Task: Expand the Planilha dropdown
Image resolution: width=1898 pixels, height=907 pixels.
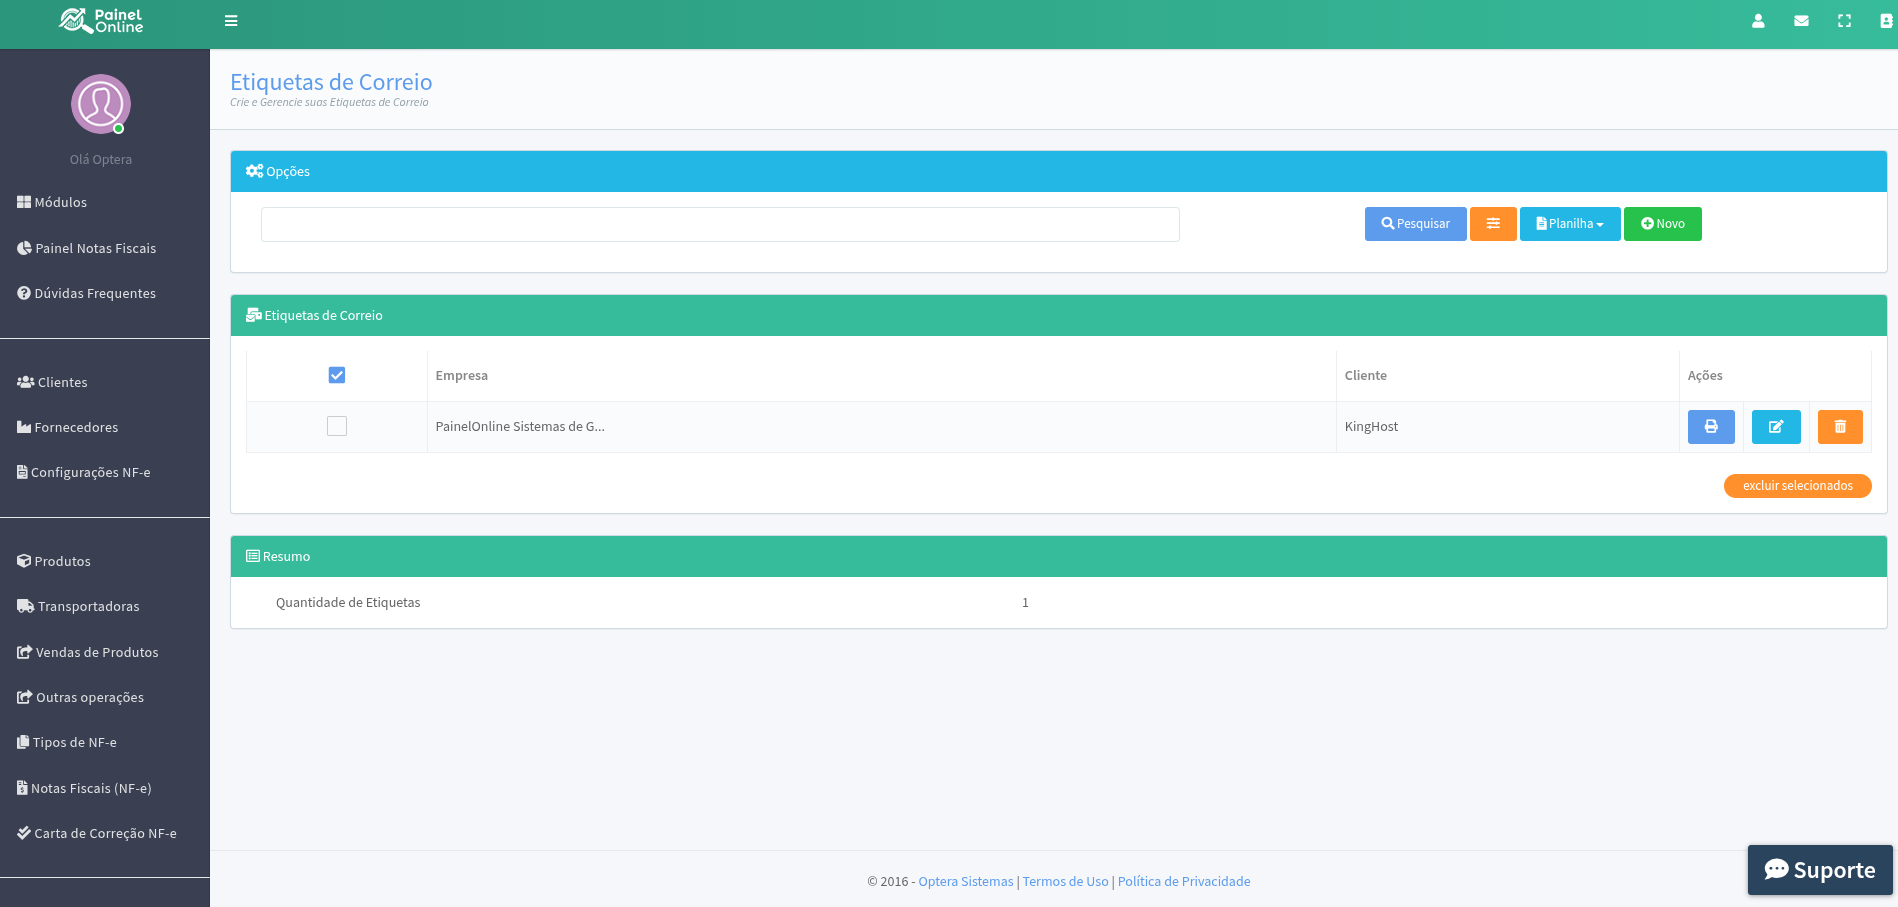Action: click(x=1570, y=224)
